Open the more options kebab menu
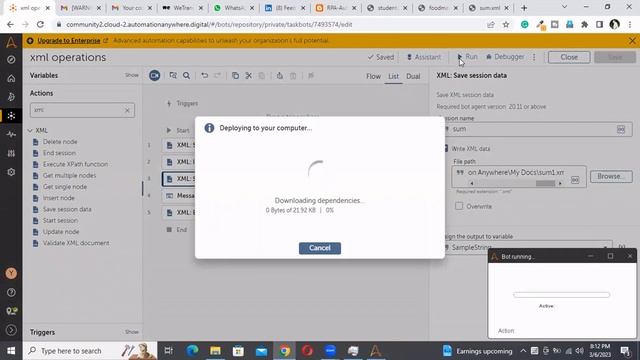The width and height of the screenshot is (640, 360). point(534,57)
